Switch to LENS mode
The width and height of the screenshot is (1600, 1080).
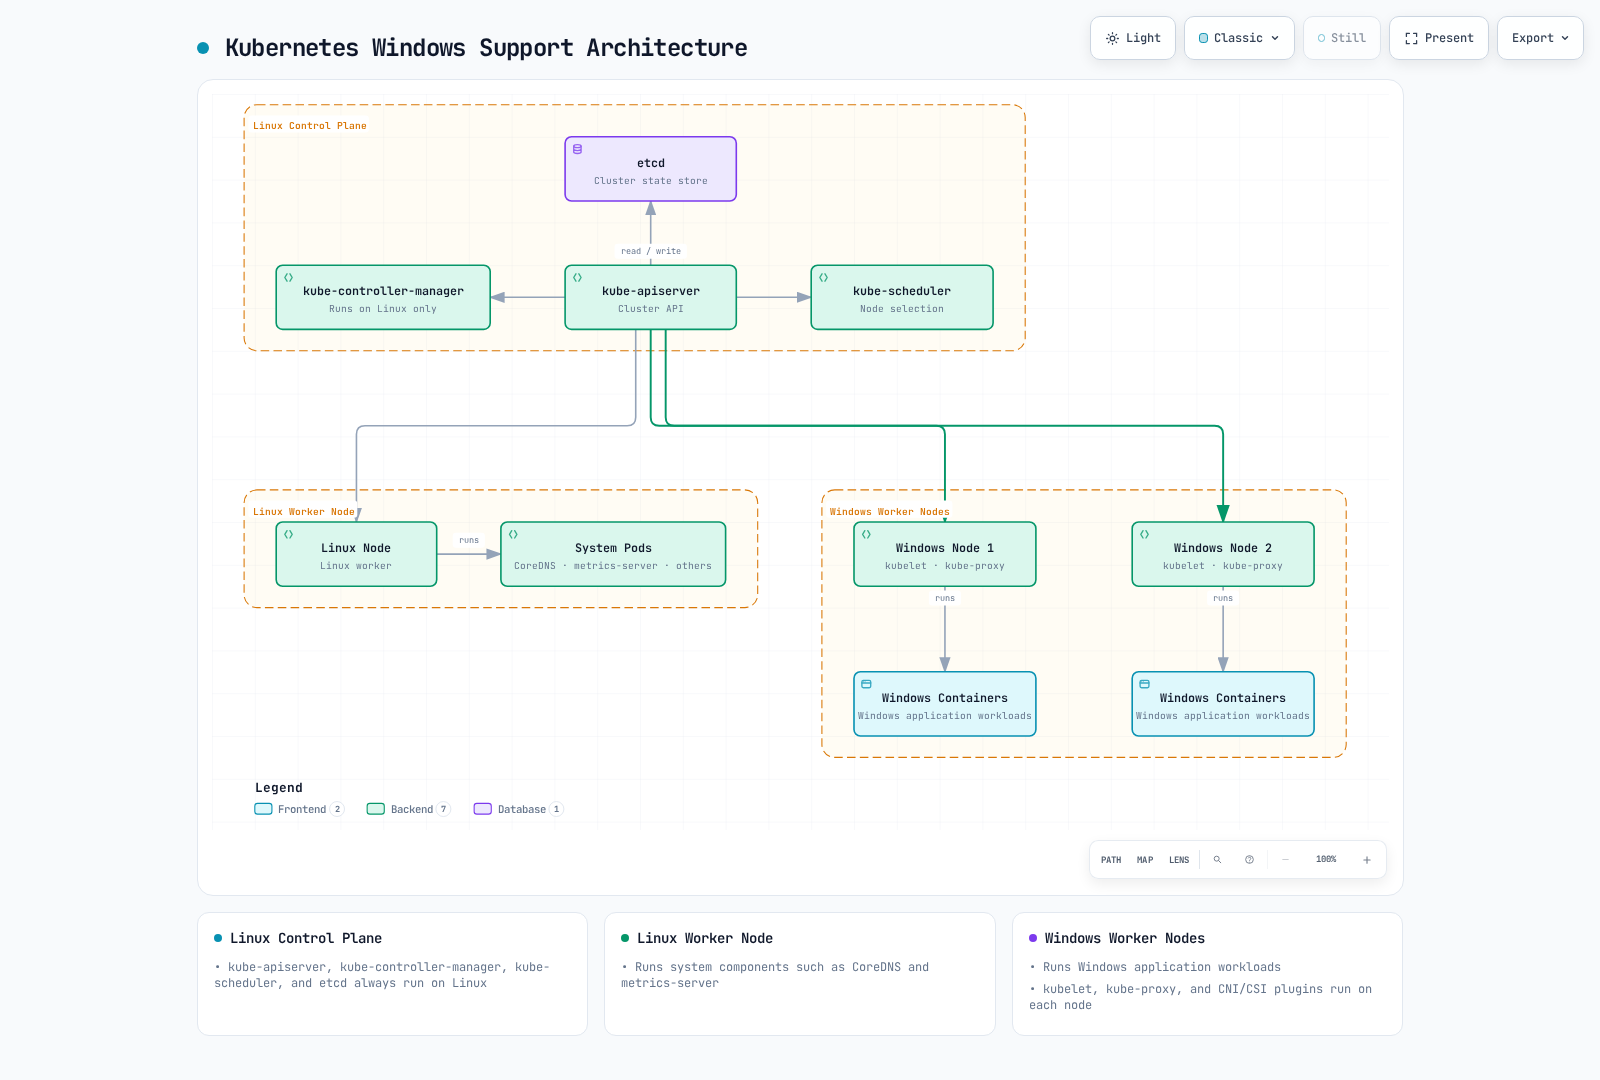pyautogui.click(x=1179, y=860)
